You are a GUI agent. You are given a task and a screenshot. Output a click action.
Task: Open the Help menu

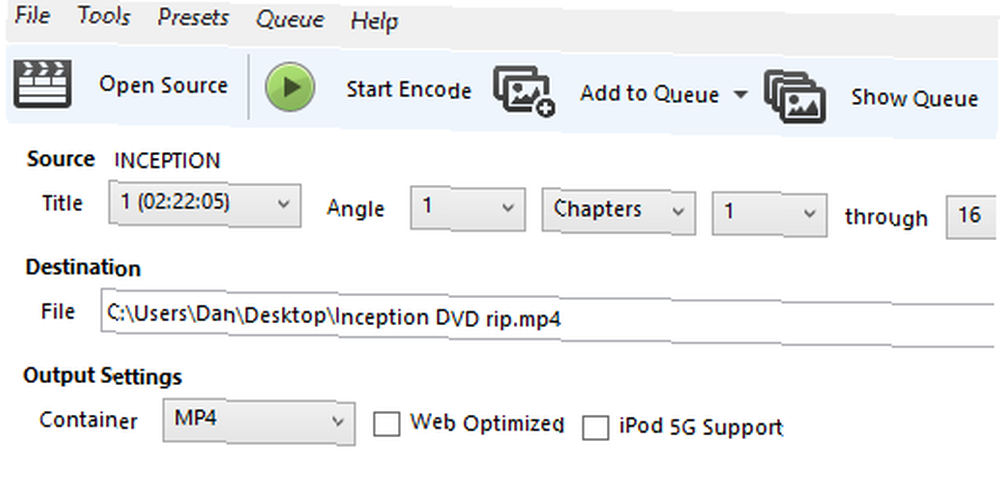tap(374, 21)
